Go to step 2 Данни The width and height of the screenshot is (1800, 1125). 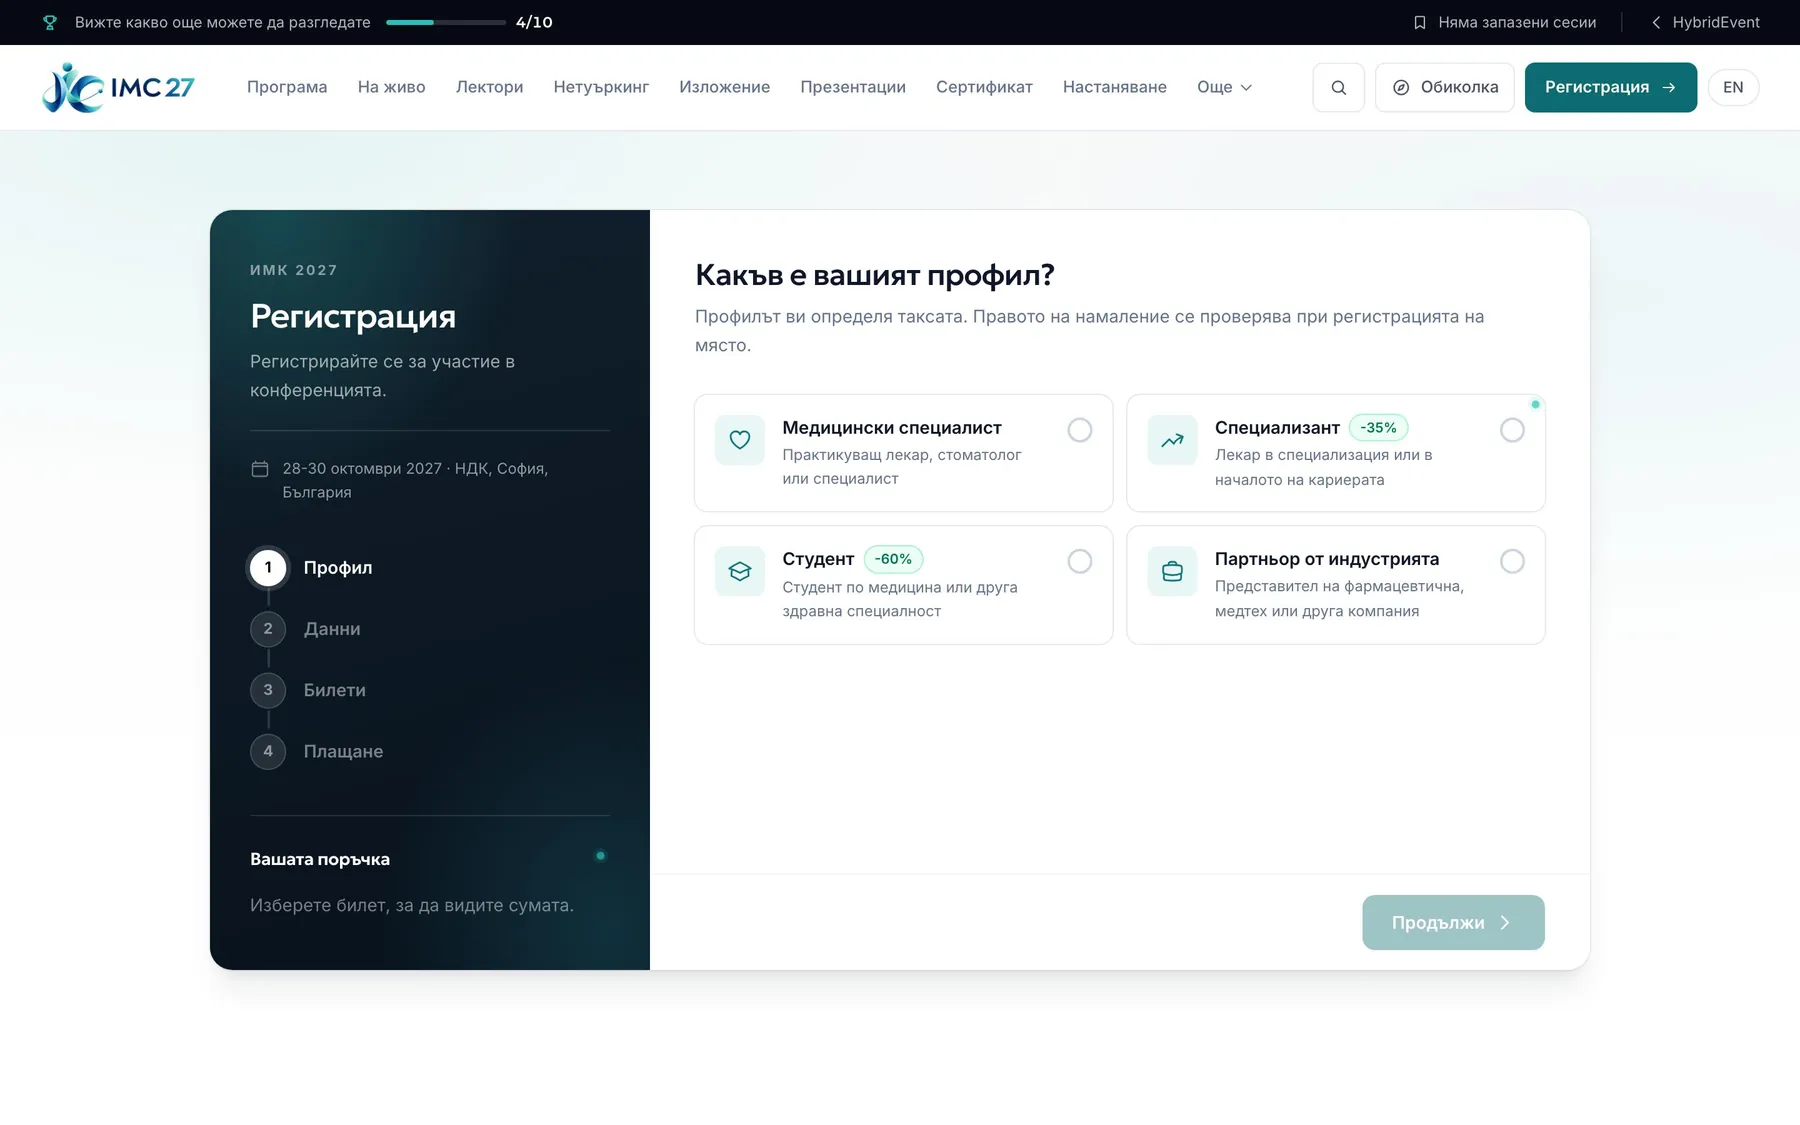(305, 629)
